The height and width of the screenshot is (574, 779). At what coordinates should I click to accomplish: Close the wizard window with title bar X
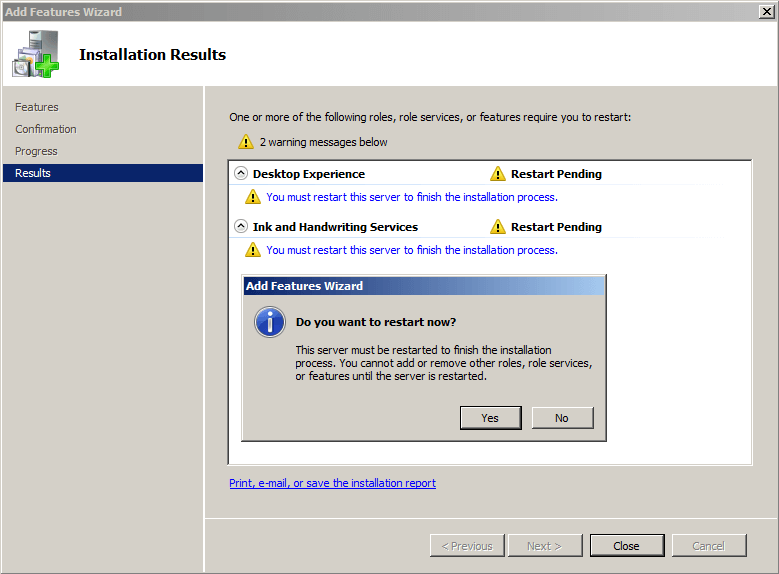click(764, 12)
